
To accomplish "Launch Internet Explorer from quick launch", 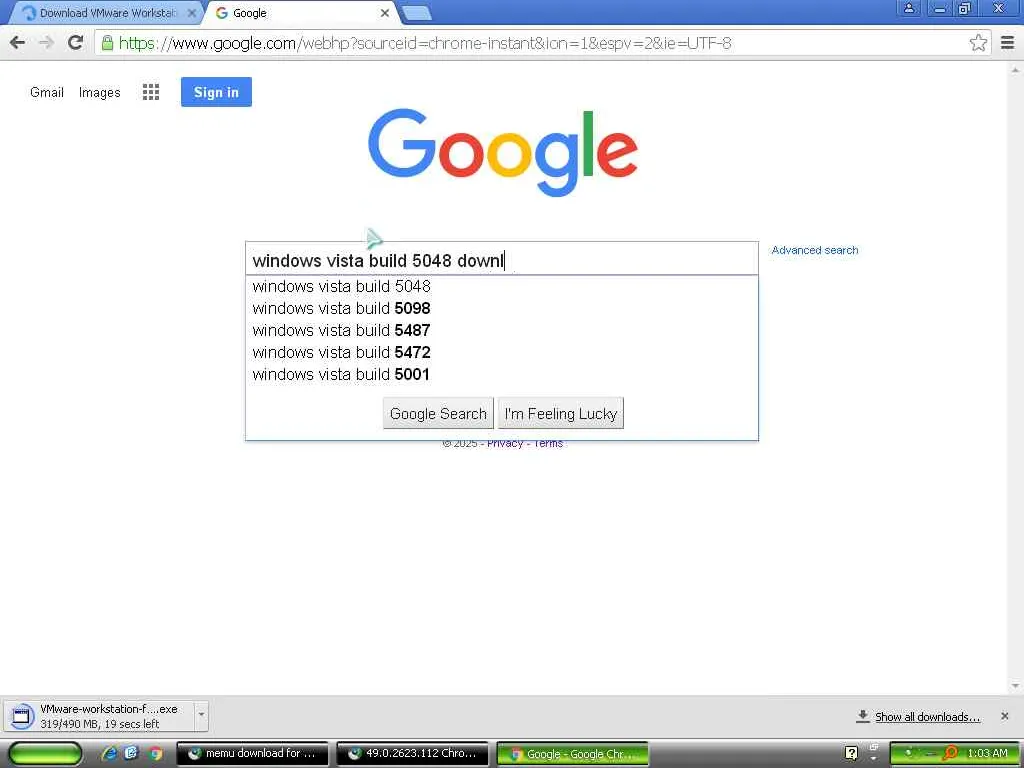I will (109, 753).
